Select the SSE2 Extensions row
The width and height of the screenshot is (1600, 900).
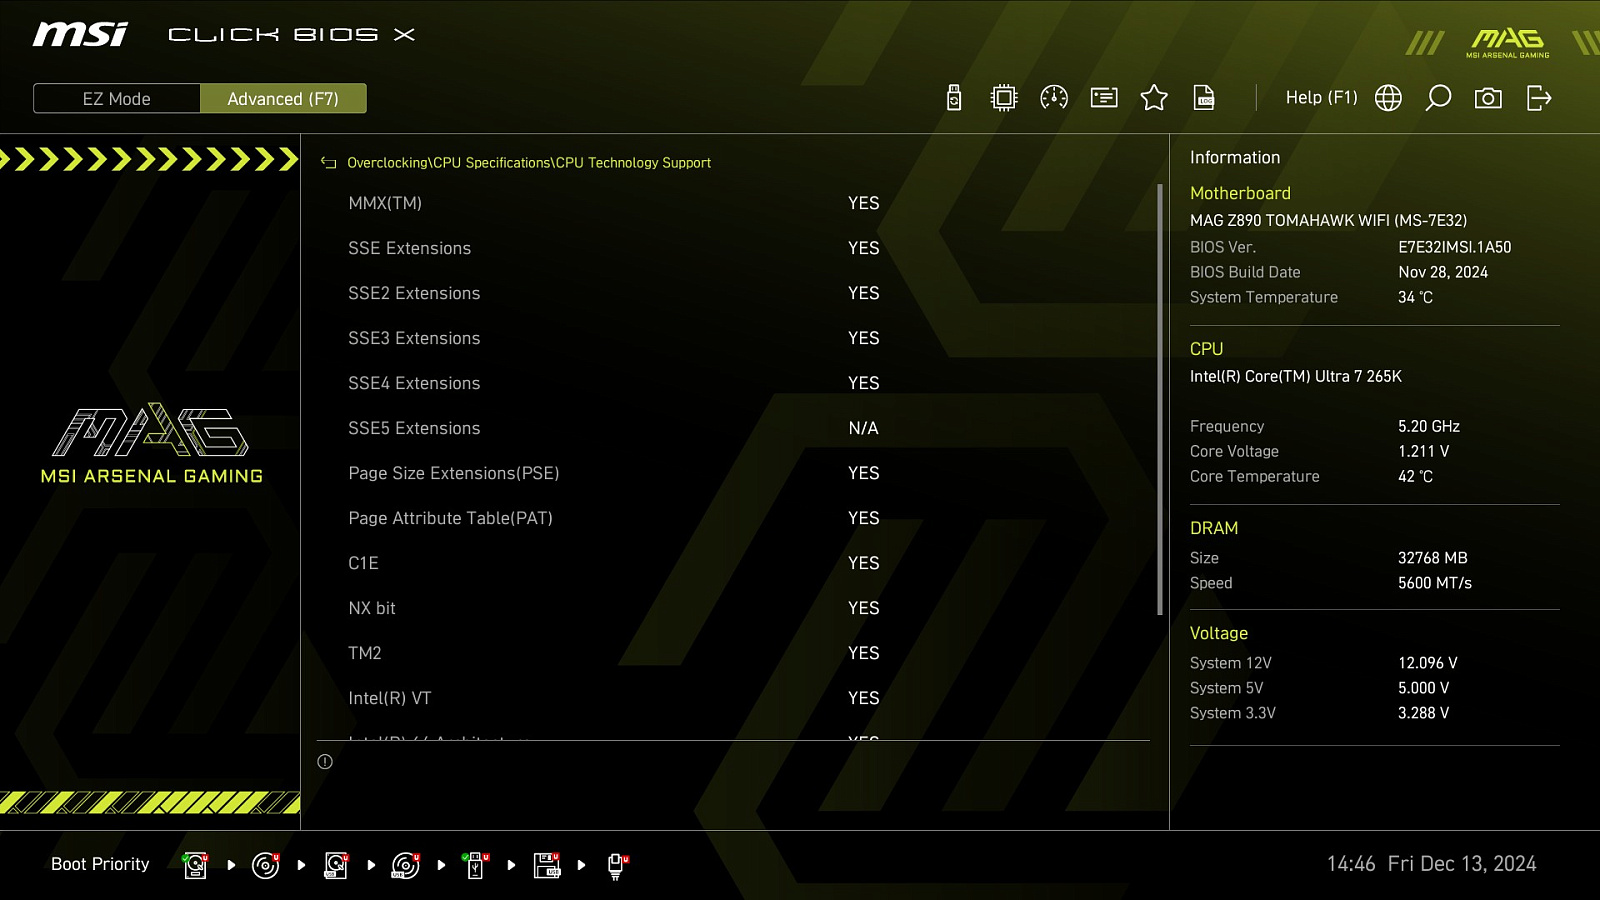click(x=734, y=293)
